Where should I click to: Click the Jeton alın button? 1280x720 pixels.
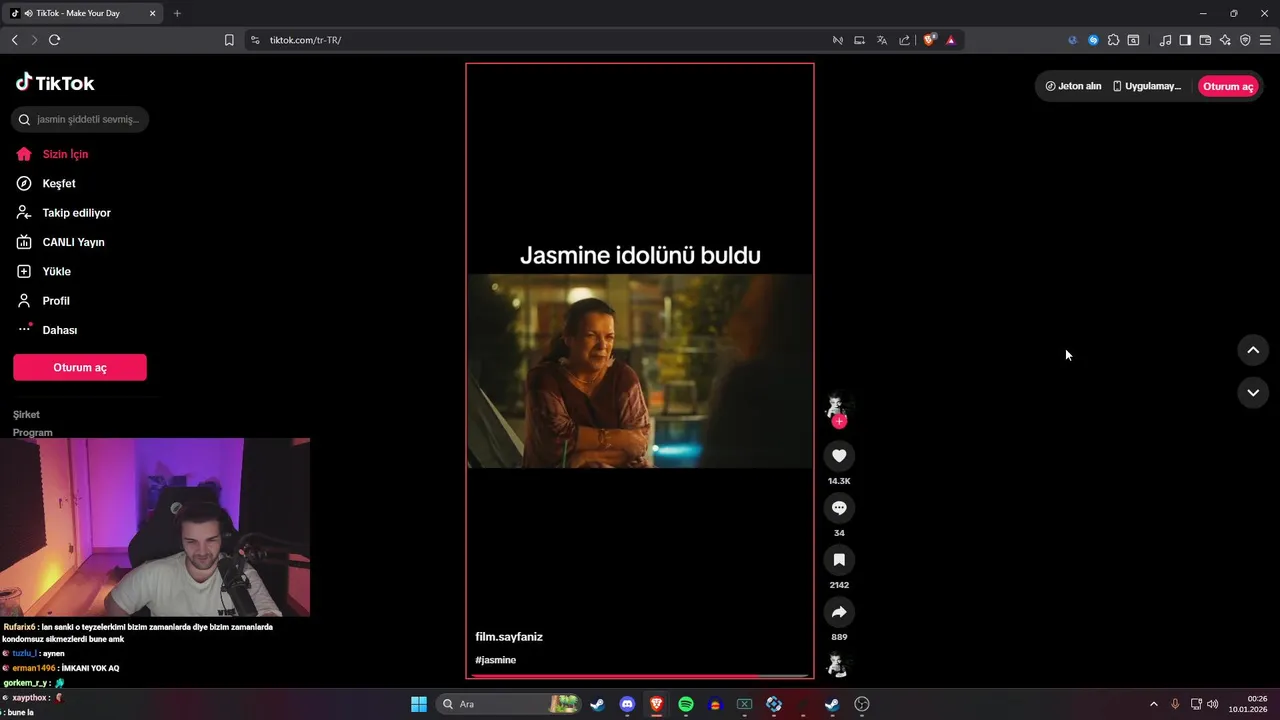tap(1073, 86)
